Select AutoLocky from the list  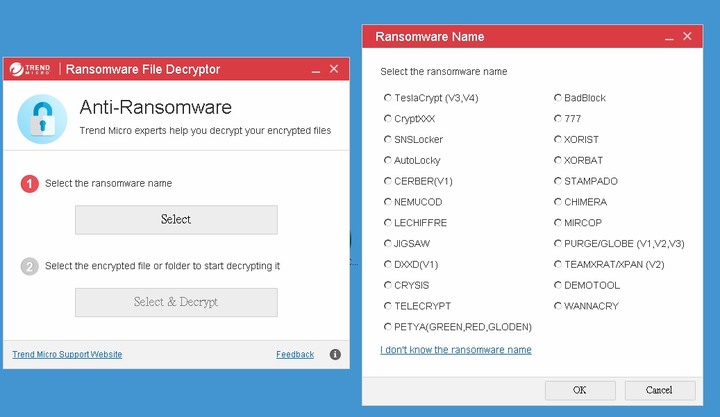tap(388, 160)
